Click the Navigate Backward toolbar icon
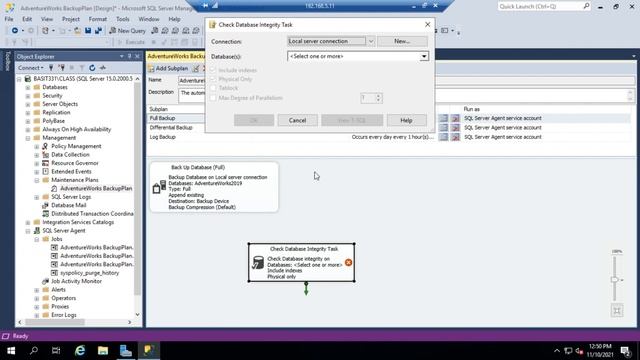The width and height of the screenshot is (640, 360). [15, 31]
